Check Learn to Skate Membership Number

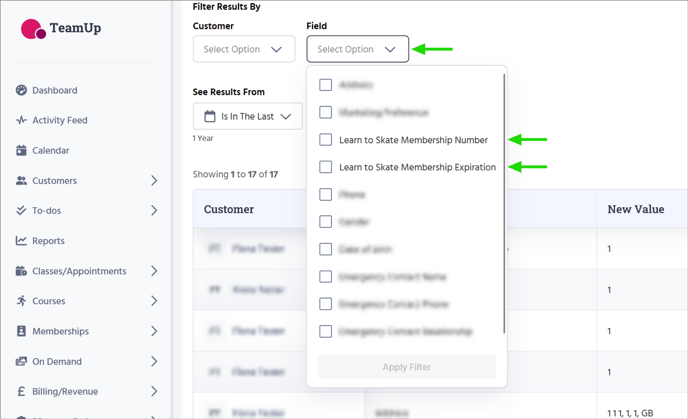(326, 140)
